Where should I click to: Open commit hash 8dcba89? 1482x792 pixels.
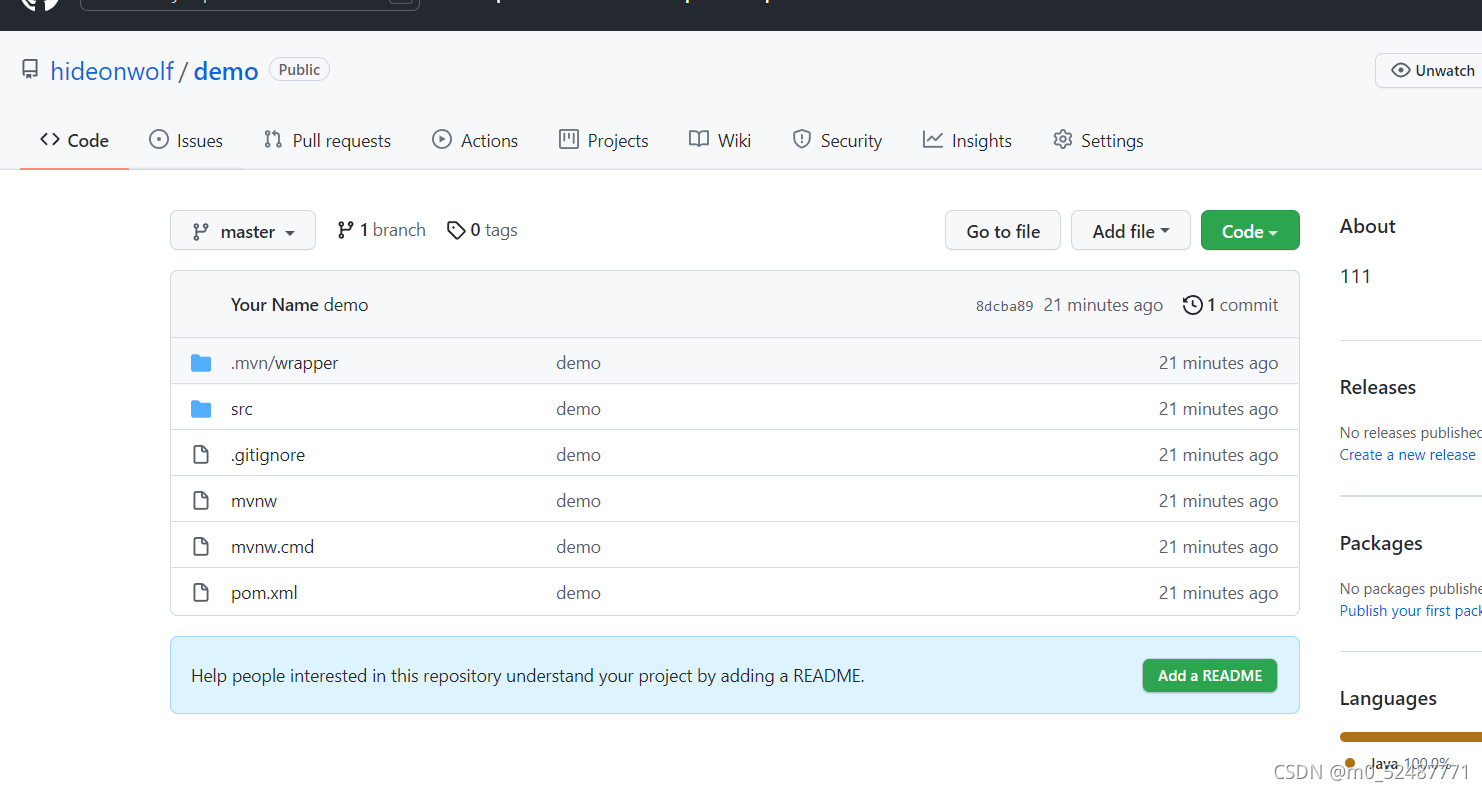click(1004, 306)
